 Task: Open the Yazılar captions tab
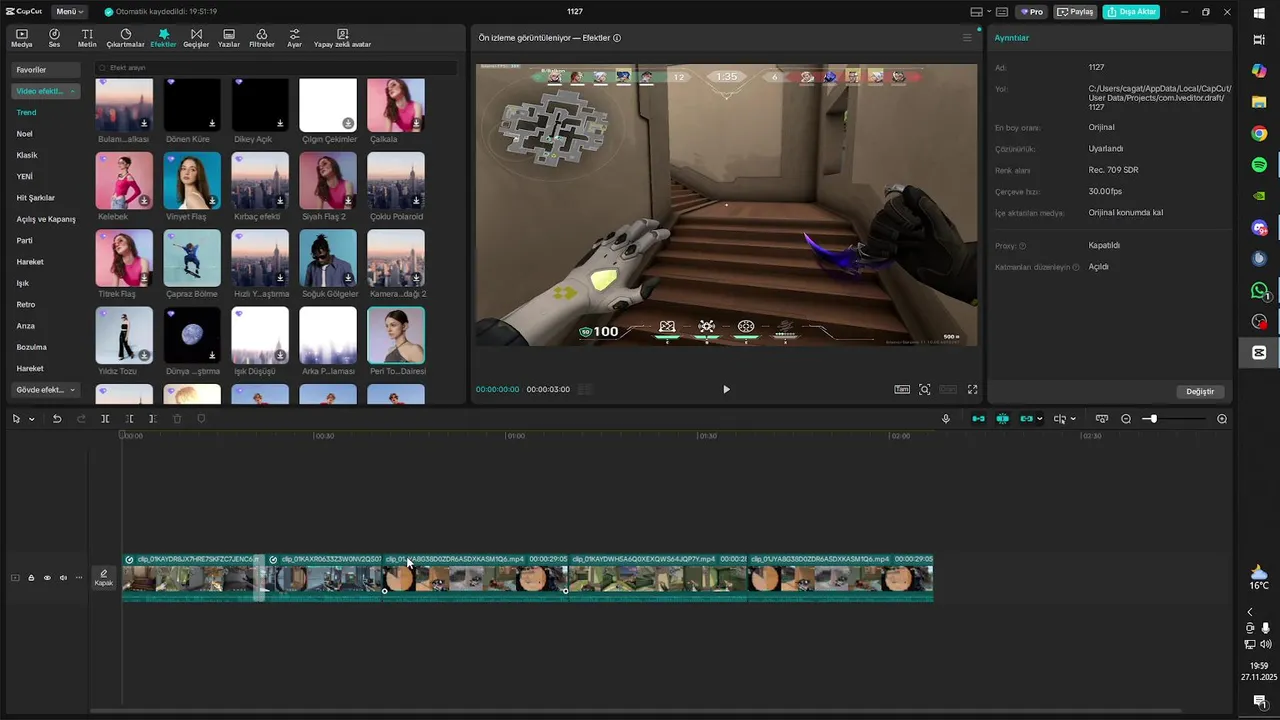tap(229, 38)
